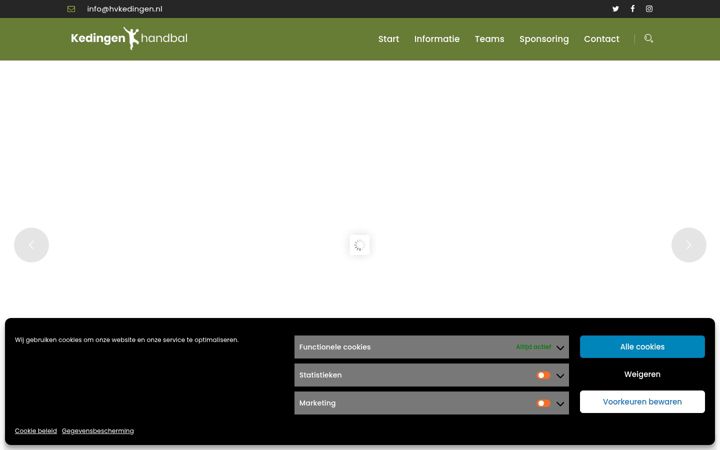Open the Start menu item
This screenshot has width=720, height=450.
(388, 39)
